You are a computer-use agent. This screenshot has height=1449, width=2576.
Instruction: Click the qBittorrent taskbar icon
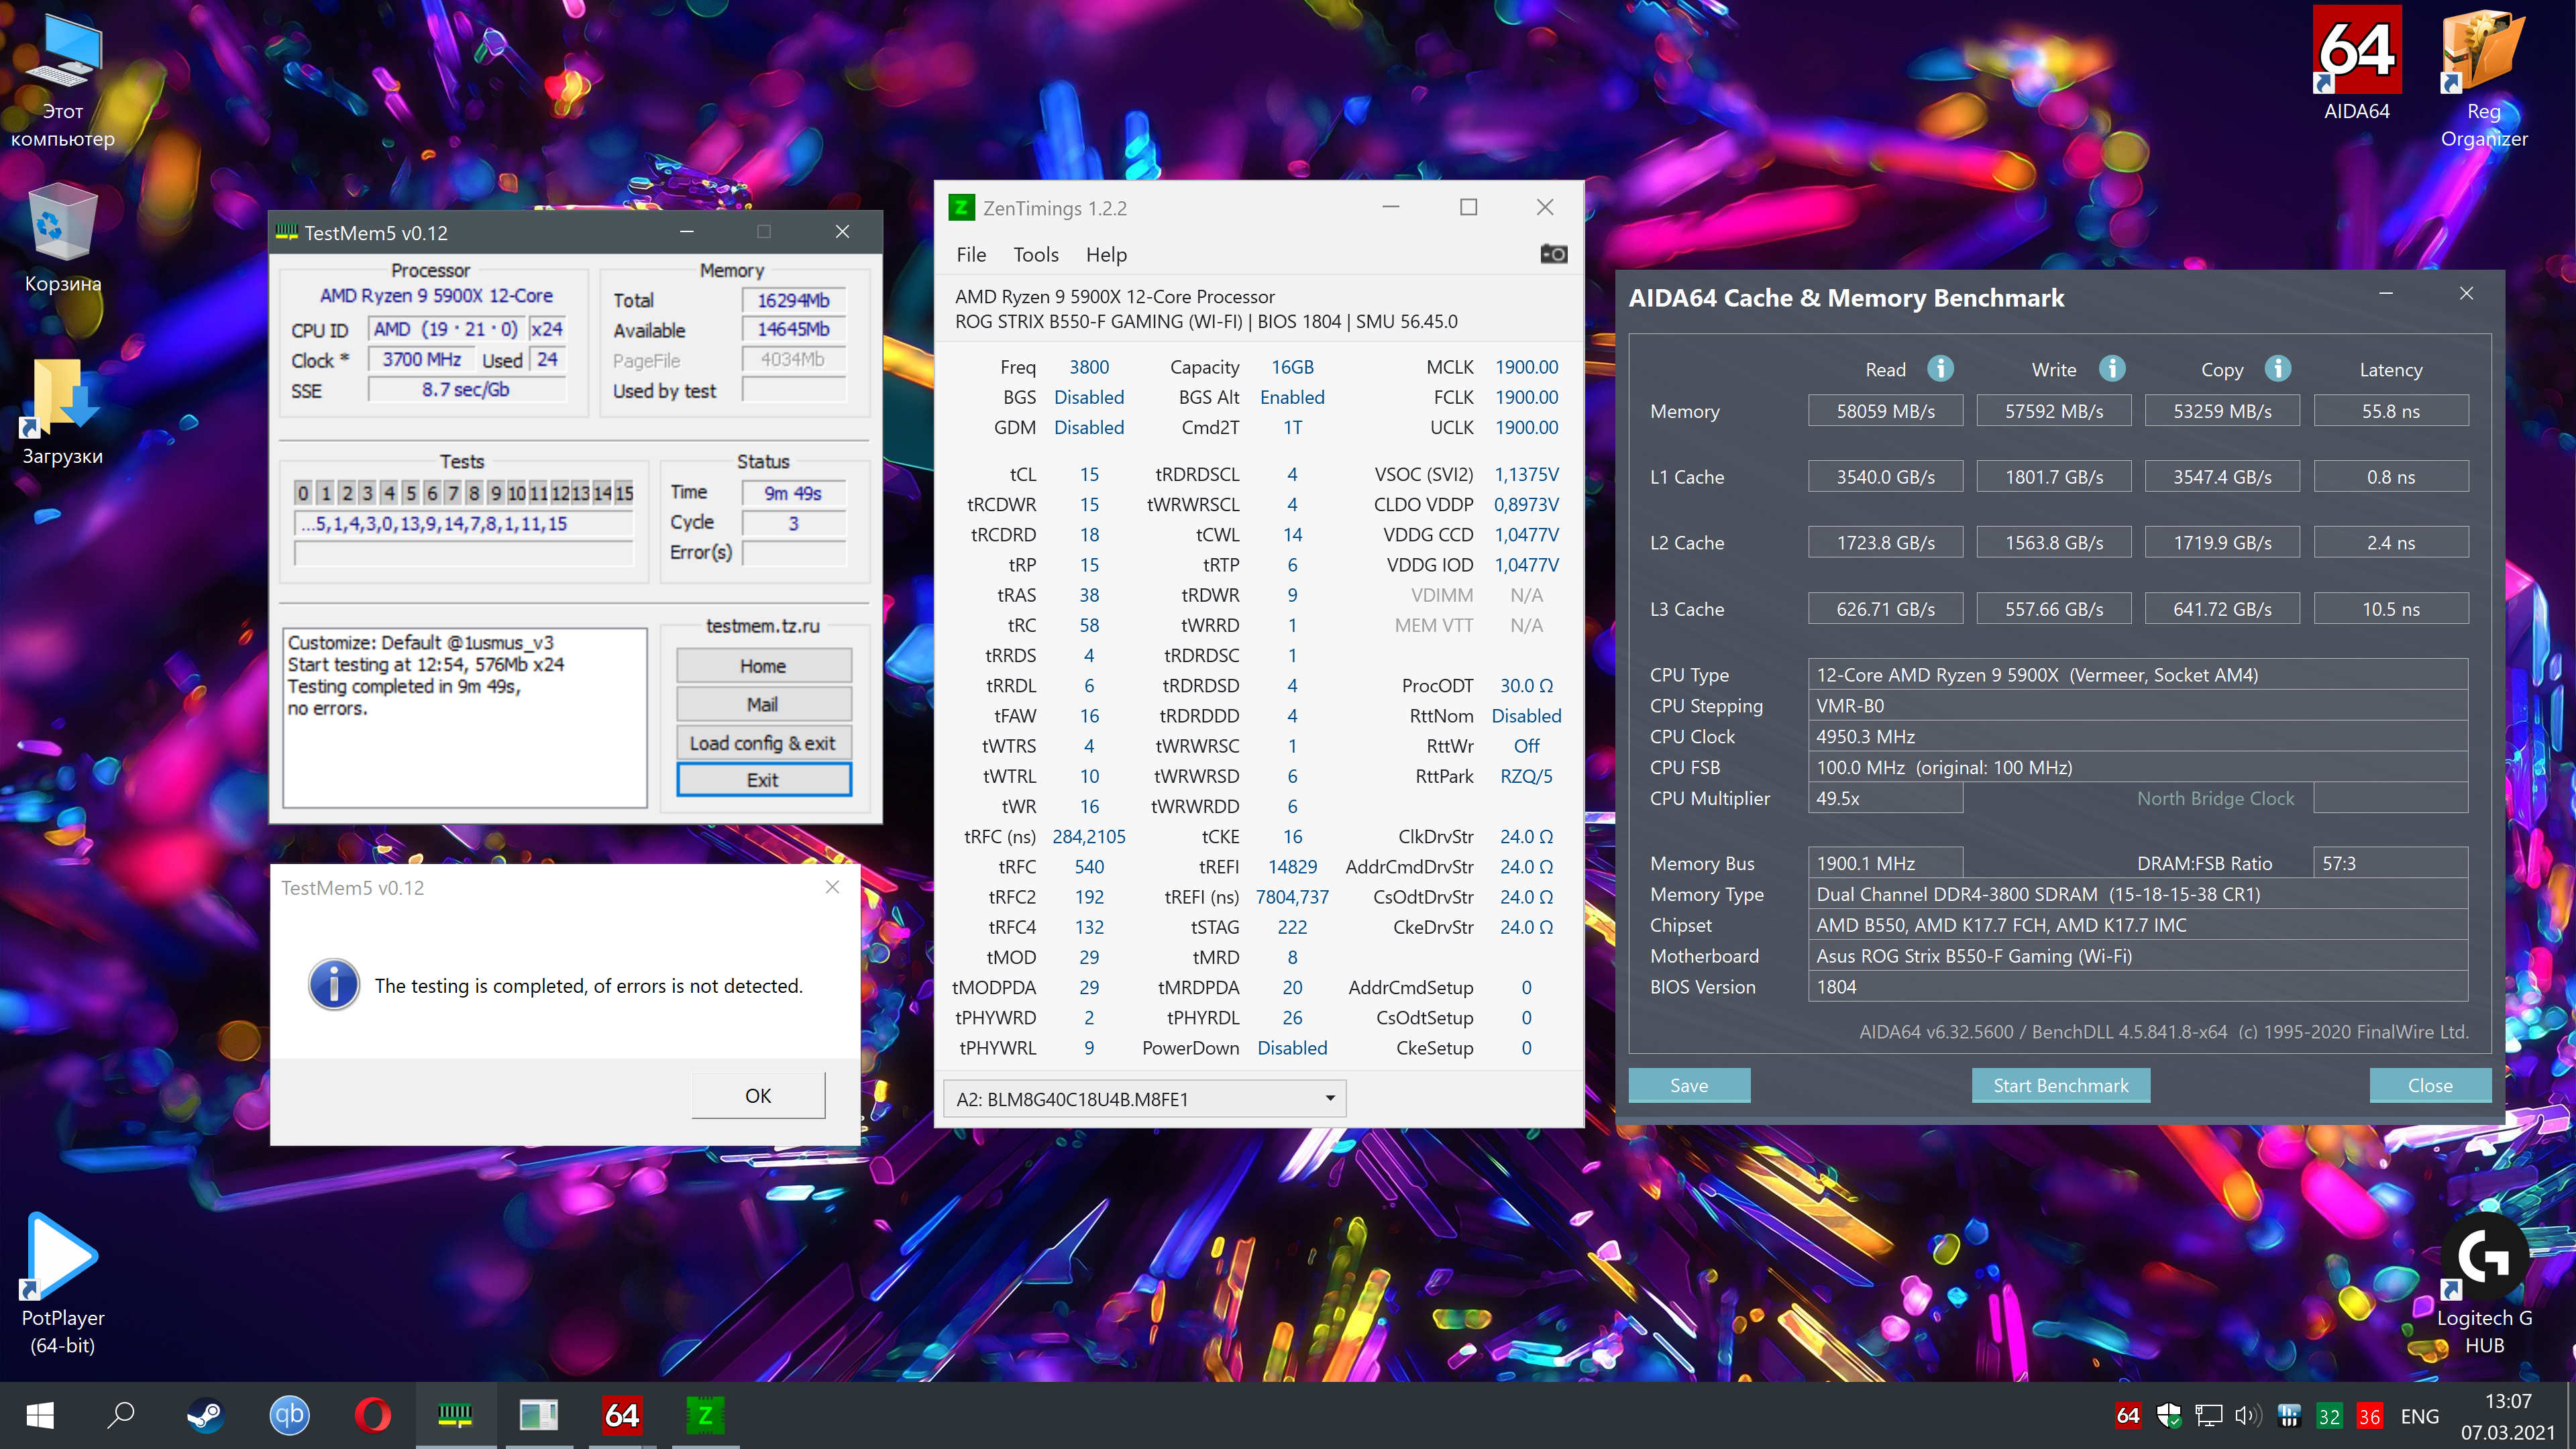point(289,1415)
